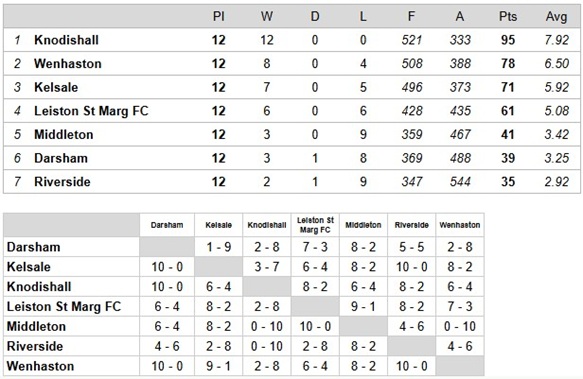Viewport: 583px width, 379px height.
Task: Open Darsham vs Riverside 5 - 5 result
Action: pyautogui.click(x=412, y=247)
